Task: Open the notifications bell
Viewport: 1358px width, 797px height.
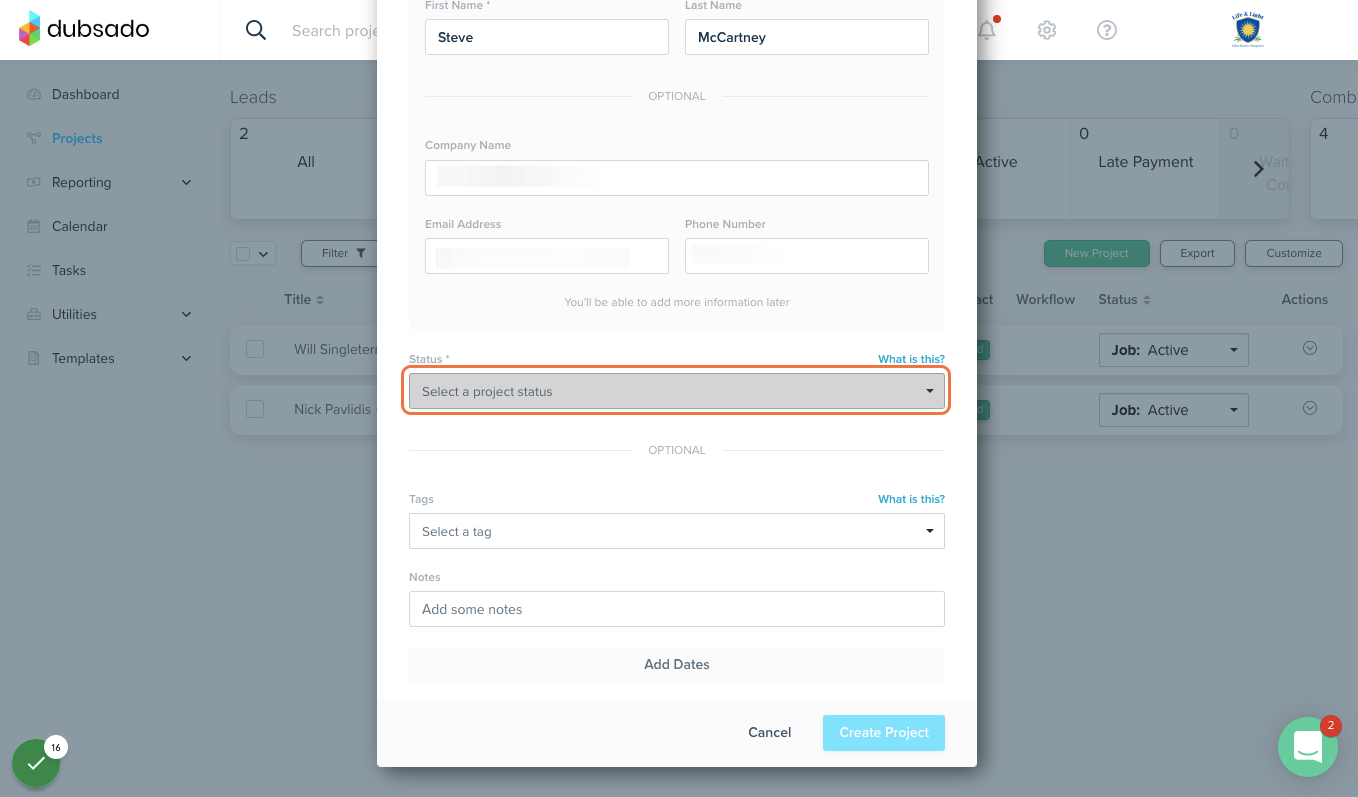Action: [987, 30]
